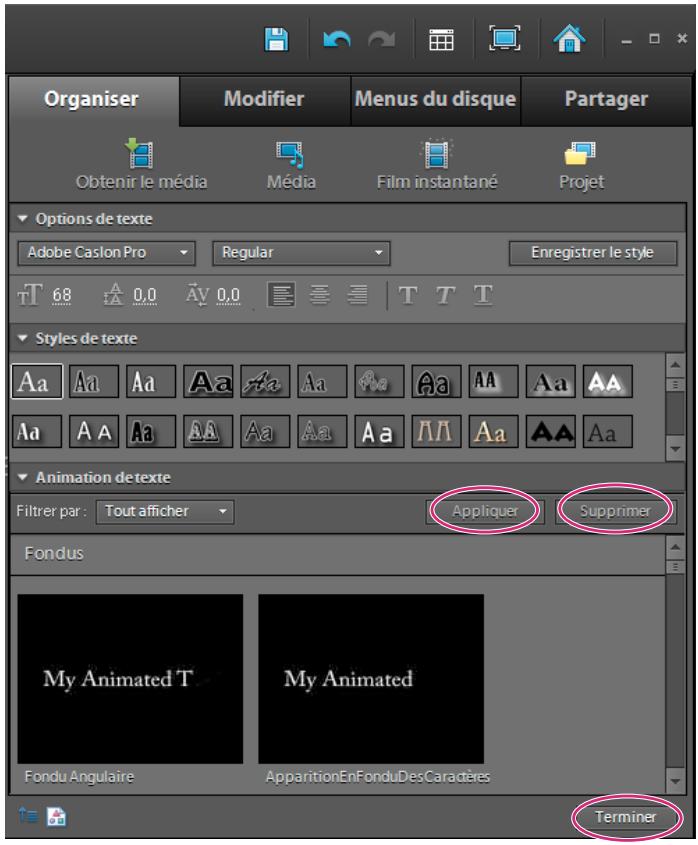The height and width of the screenshot is (845, 698).
Task: Click Enregistrer le style button
Action: point(592,253)
